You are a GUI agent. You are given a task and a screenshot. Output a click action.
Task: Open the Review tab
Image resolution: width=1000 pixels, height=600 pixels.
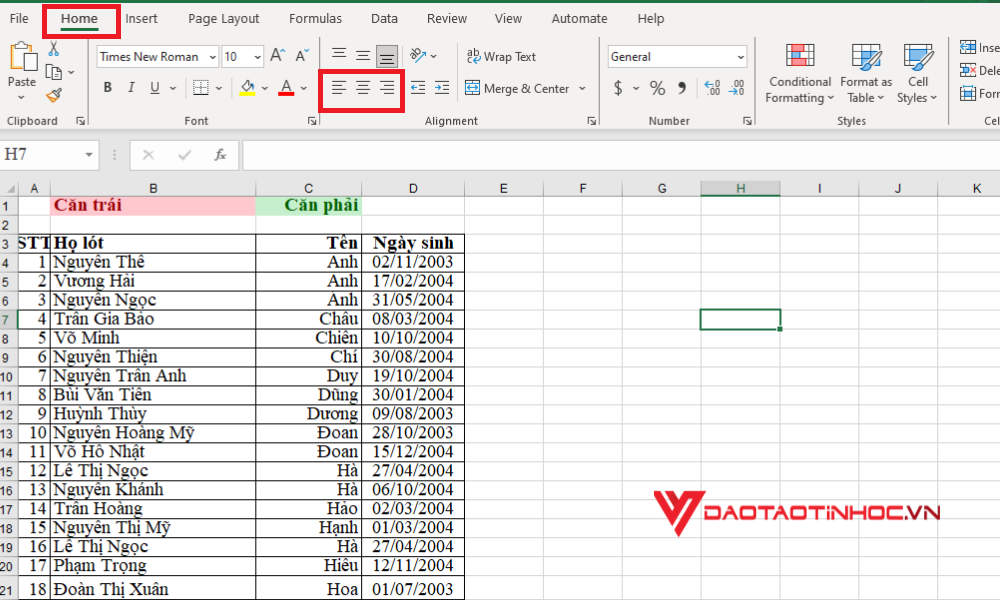point(446,18)
